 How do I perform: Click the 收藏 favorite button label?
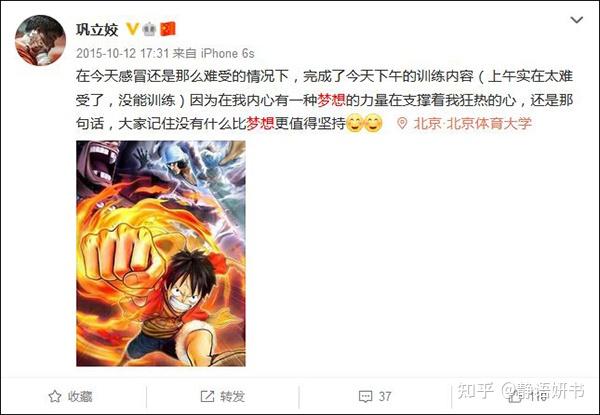coord(80,397)
